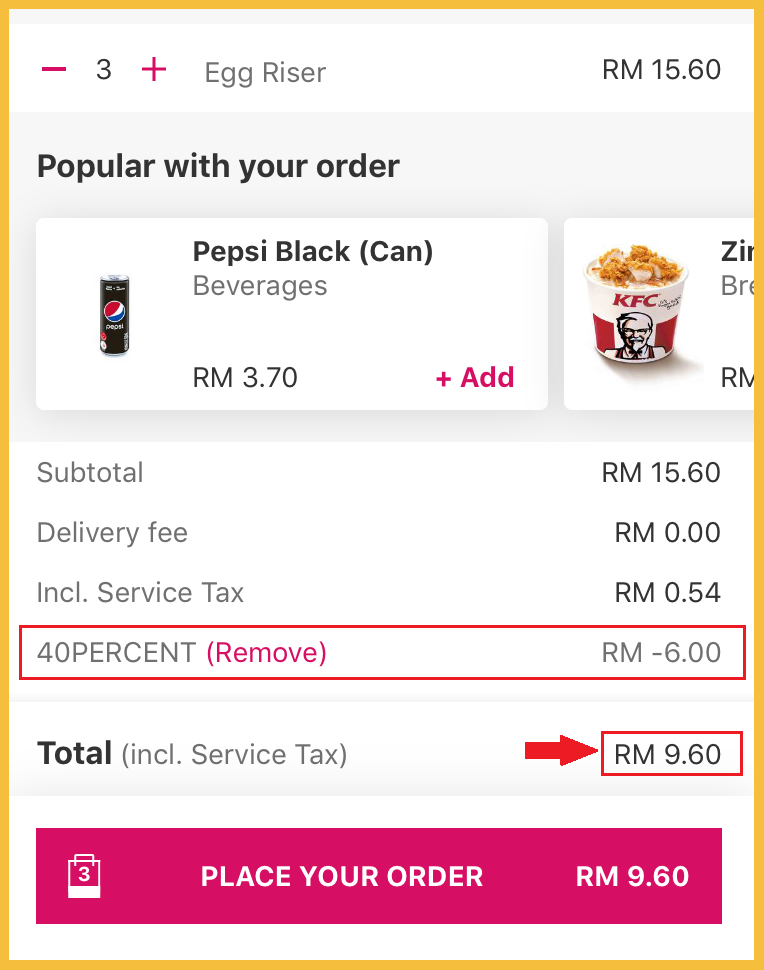Open the Pepsi Black (Can) product title
764x970 pixels.
pyautogui.click(x=313, y=251)
